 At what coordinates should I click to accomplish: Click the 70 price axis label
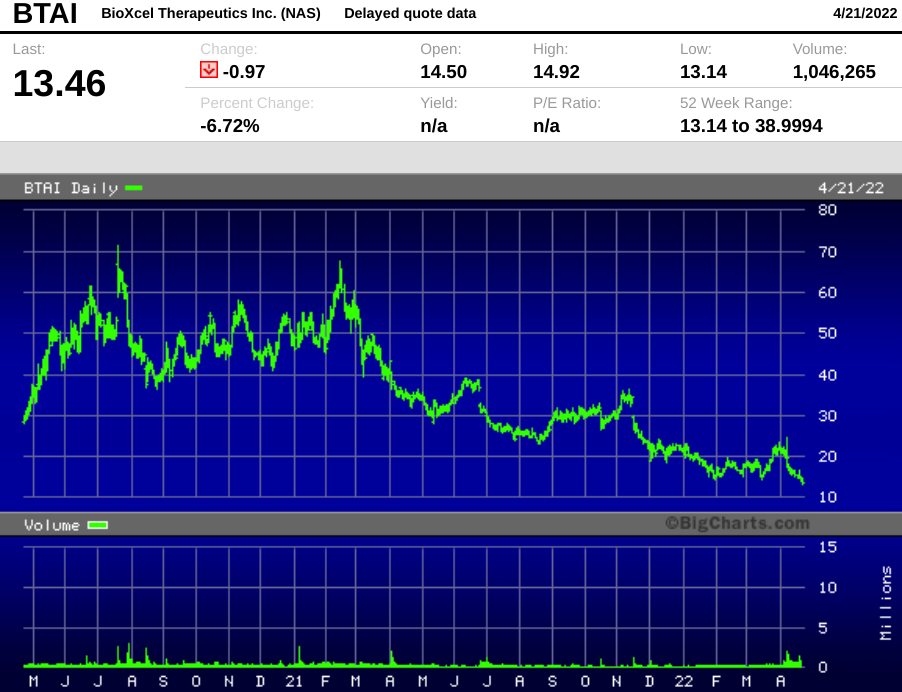click(x=827, y=251)
